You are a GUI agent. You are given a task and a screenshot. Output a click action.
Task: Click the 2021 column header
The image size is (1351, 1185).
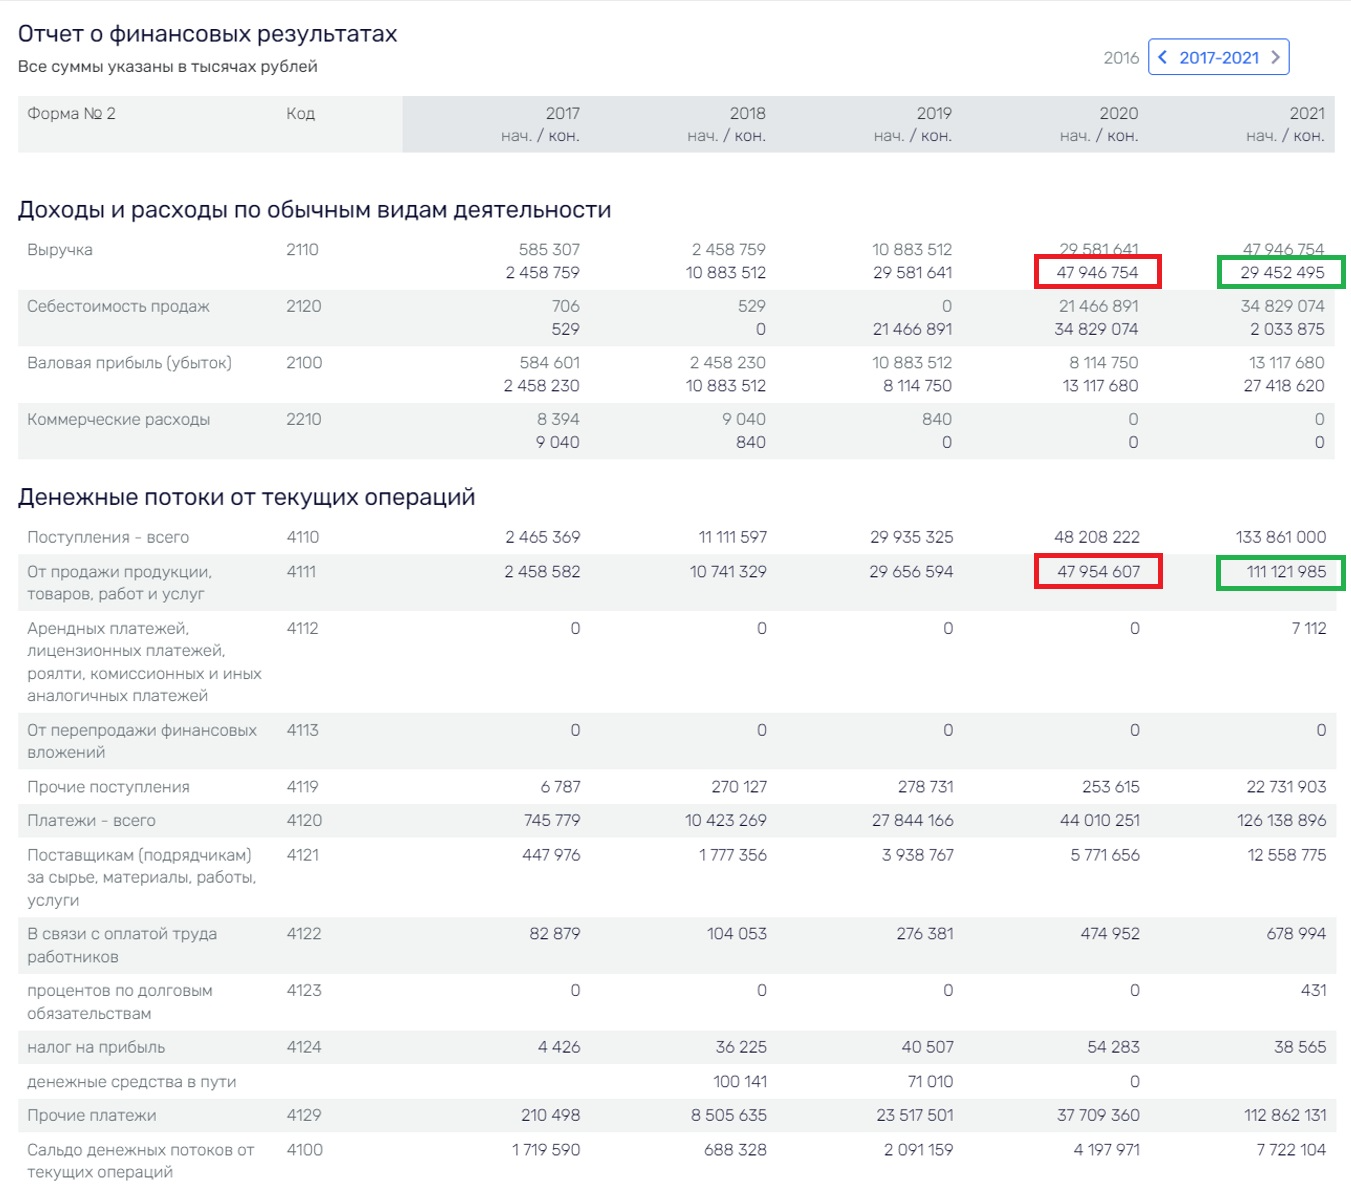pyautogui.click(x=1306, y=114)
